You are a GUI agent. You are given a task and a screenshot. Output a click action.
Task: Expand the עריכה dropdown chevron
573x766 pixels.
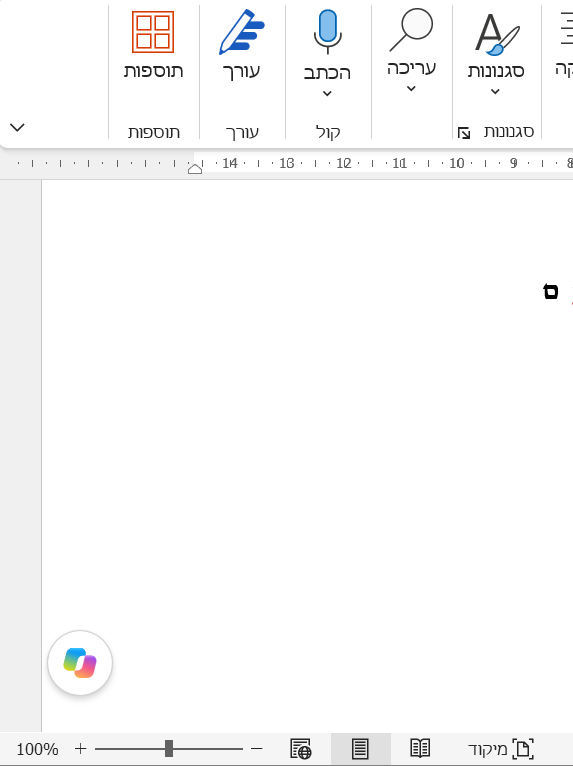click(411, 89)
